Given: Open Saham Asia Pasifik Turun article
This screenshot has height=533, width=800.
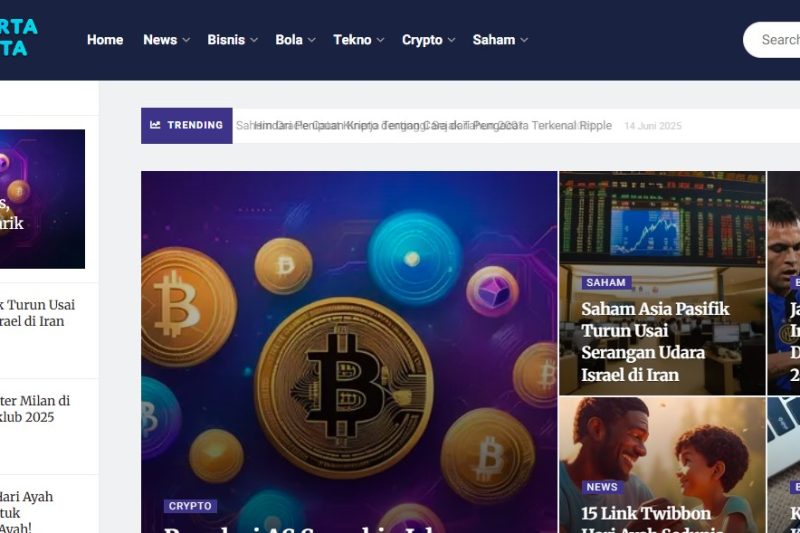Looking at the screenshot, I should (x=655, y=342).
